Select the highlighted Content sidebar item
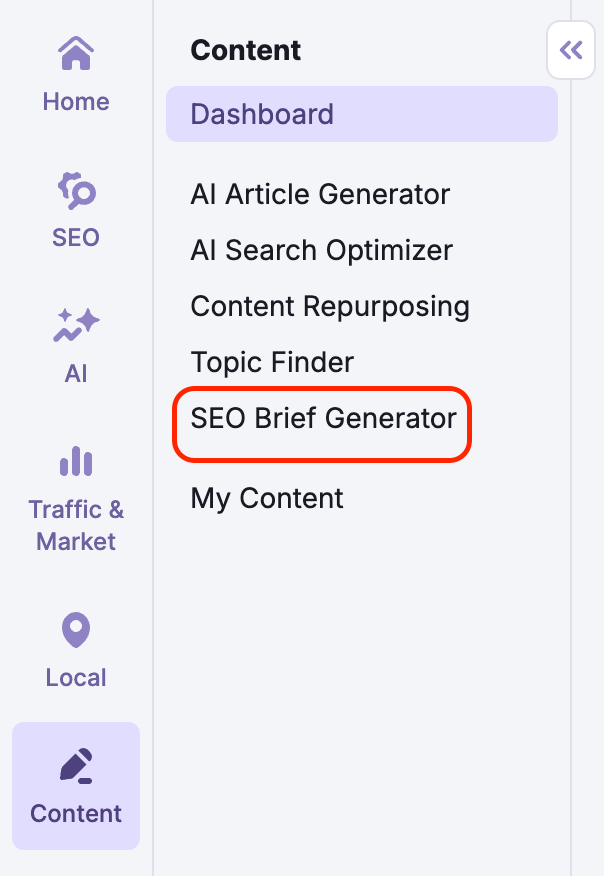The width and height of the screenshot is (604, 876). pos(75,786)
